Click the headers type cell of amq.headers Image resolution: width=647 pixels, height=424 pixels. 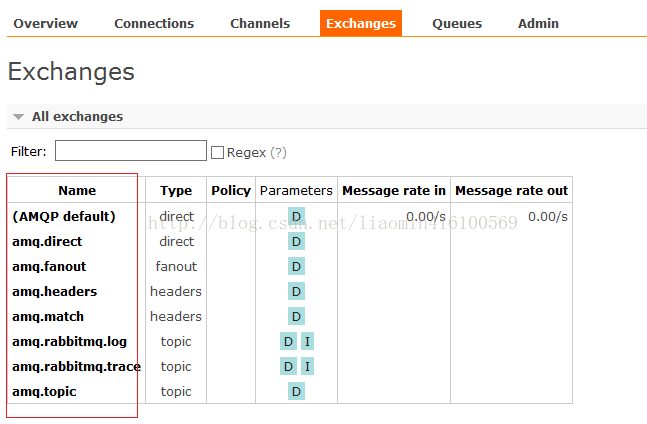pos(176,292)
